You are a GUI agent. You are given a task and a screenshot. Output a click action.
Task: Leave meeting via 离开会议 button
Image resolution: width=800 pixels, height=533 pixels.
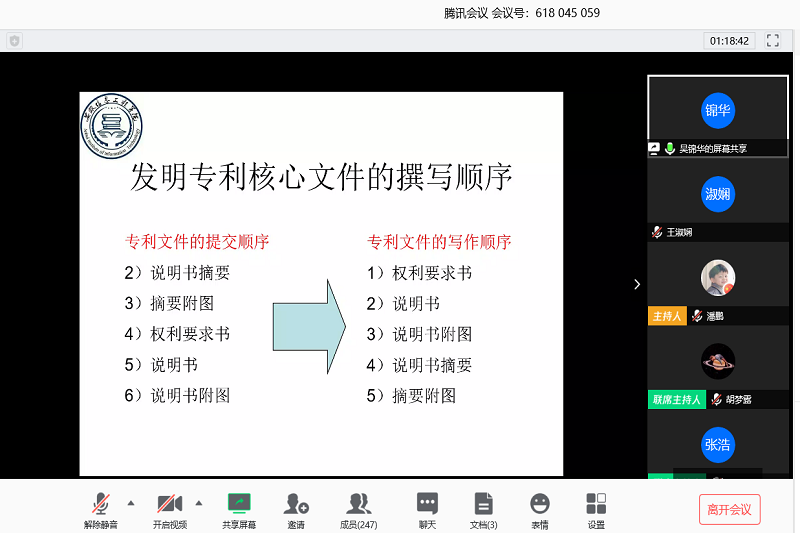pos(730,509)
